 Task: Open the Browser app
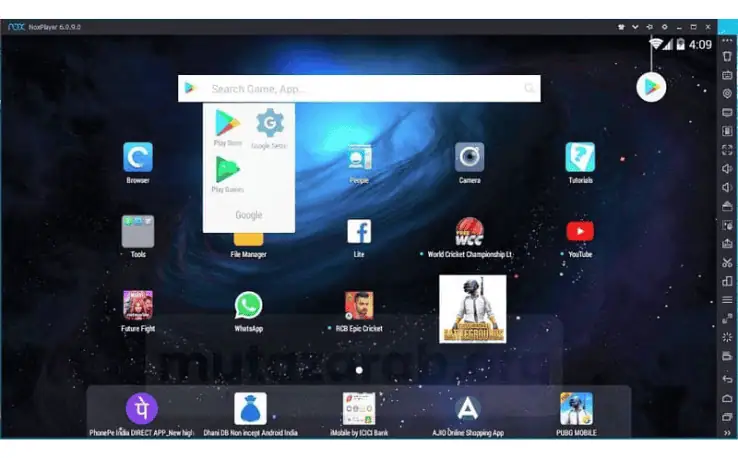(x=138, y=157)
